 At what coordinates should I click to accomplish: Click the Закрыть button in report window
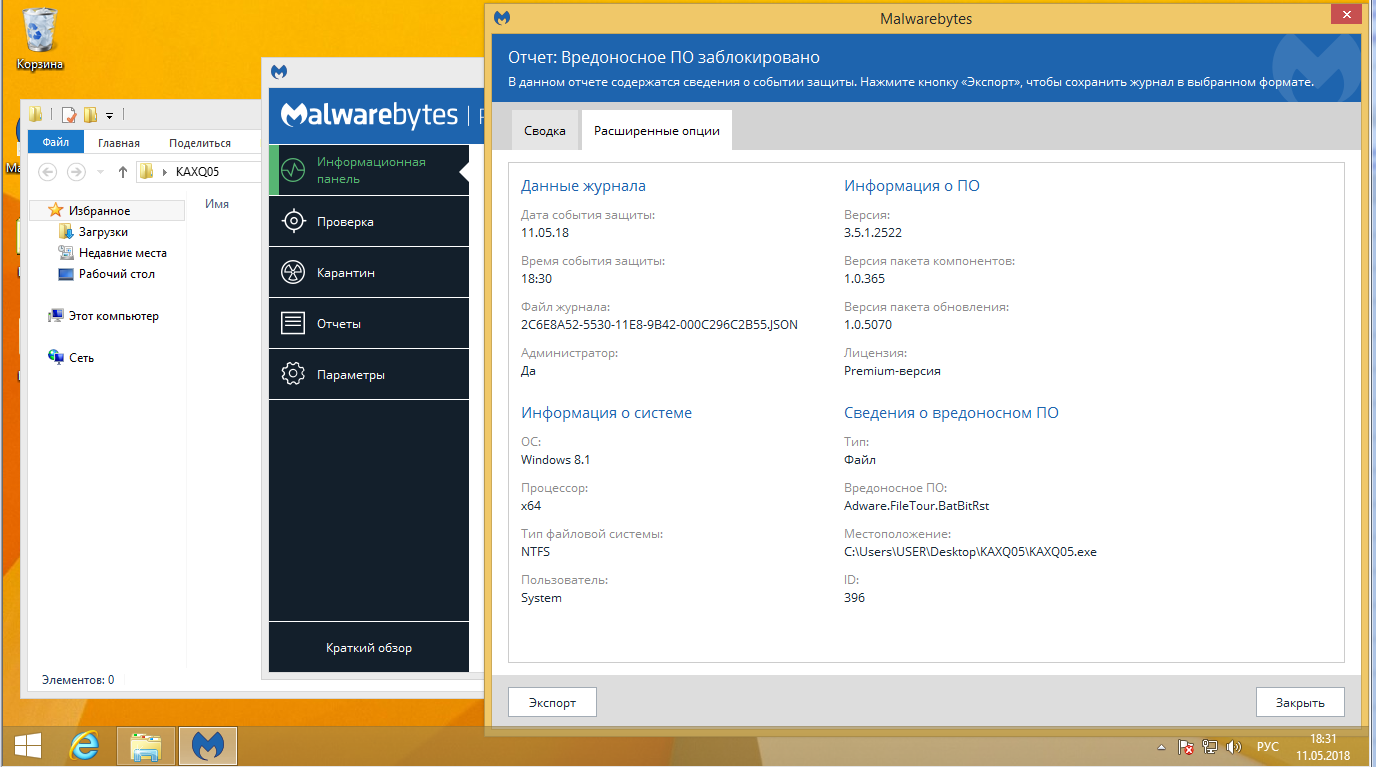pyautogui.click(x=1300, y=702)
